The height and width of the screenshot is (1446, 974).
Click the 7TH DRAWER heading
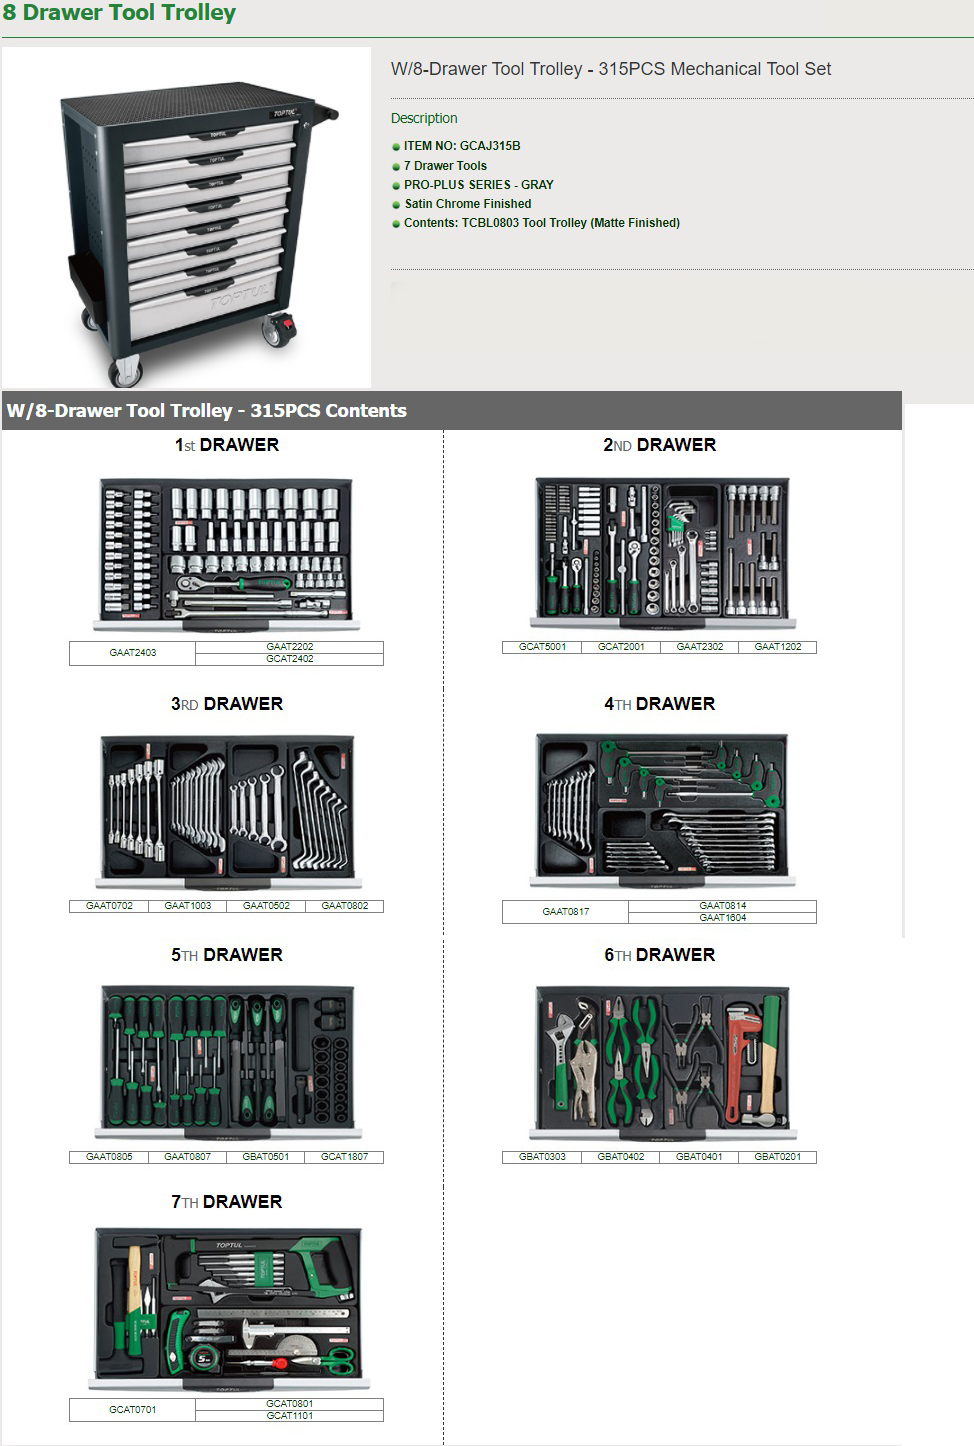[x=226, y=1202]
